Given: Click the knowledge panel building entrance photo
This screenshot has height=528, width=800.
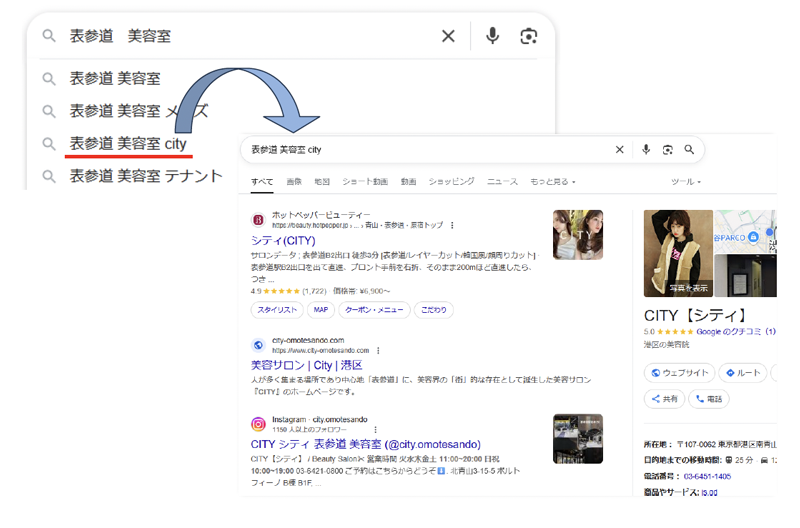Looking at the screenshot, I should coord(745,275).
